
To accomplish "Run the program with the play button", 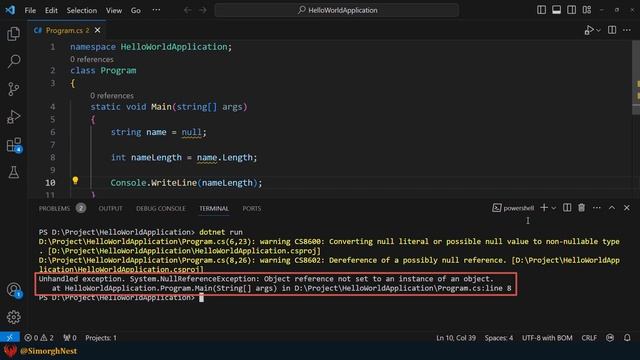I will [x=589, y=30].
